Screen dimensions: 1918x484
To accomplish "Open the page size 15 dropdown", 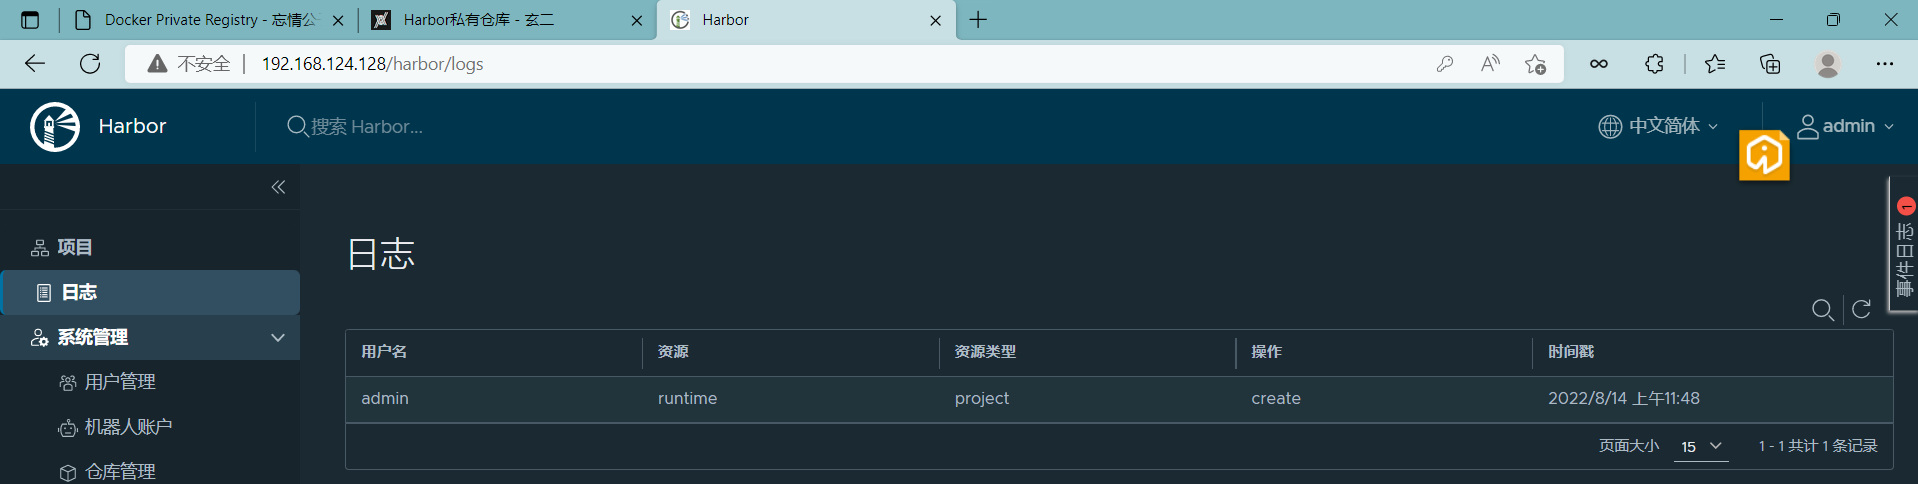I will pos(1701,446).
